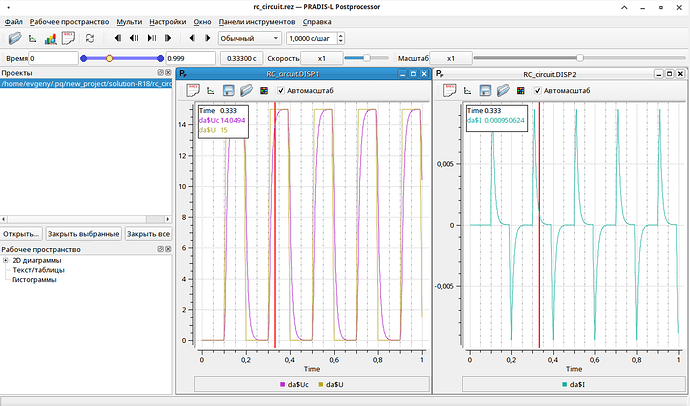This screenshot has width=690, height=406.
Task: Jump to first frame playback button
Action: click(117, 38)
